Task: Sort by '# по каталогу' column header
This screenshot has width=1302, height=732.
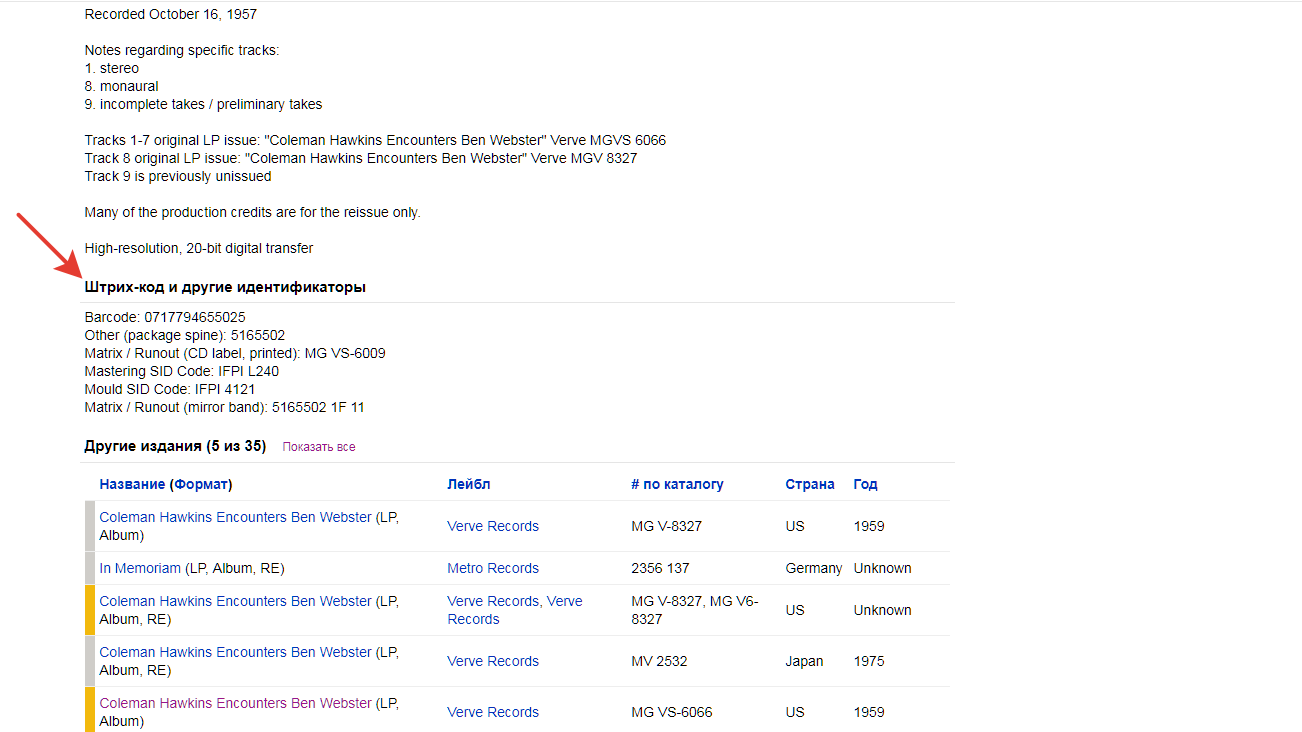Action: click(677, 484)
